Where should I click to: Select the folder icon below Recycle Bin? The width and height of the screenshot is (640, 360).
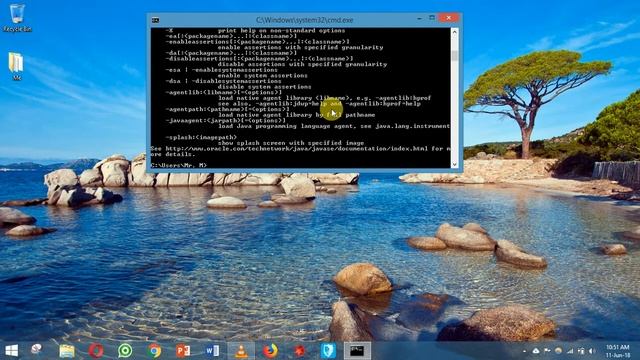(16, 66)
